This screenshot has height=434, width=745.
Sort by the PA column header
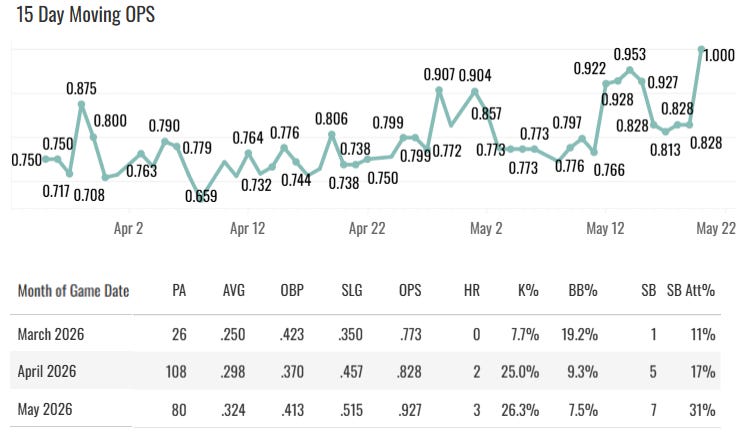point(179,290)
